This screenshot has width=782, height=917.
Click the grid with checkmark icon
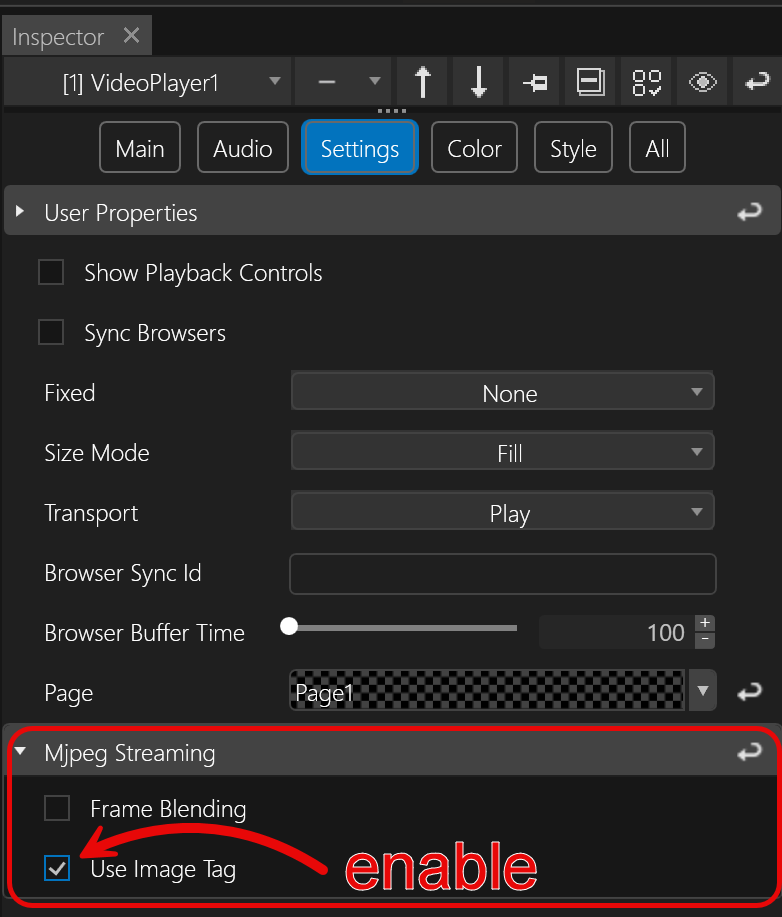pyautogui.click(x=646, y=82)
